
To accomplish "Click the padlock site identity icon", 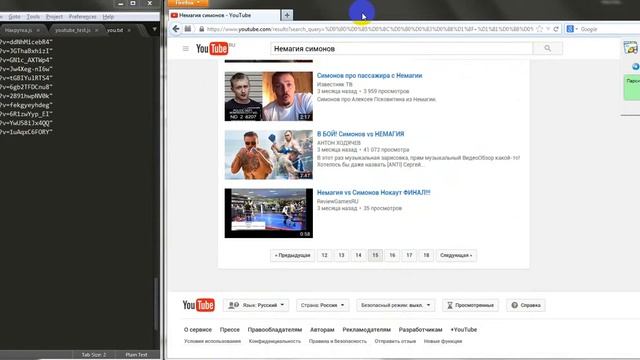I will pyautogui.click(x=201, y=29).
